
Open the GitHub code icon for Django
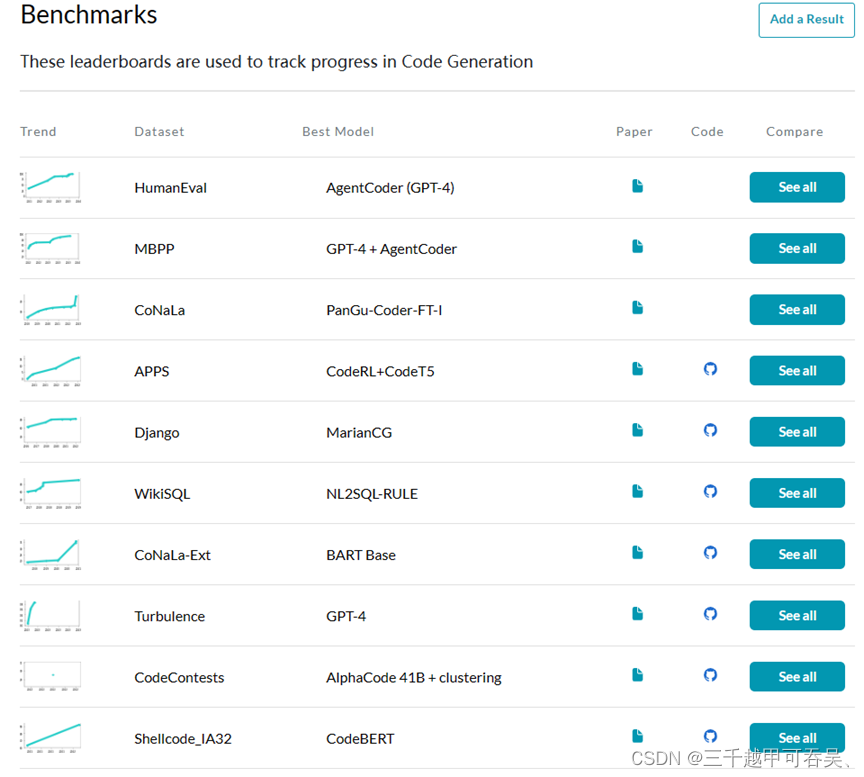[x=710, y=430]
